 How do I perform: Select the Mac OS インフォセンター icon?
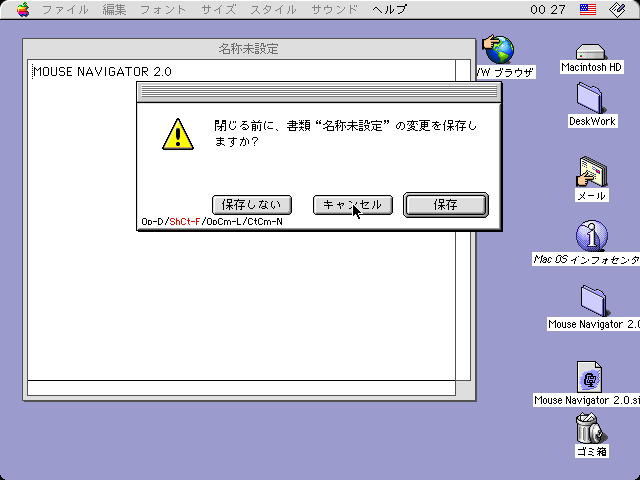(591, 236)
